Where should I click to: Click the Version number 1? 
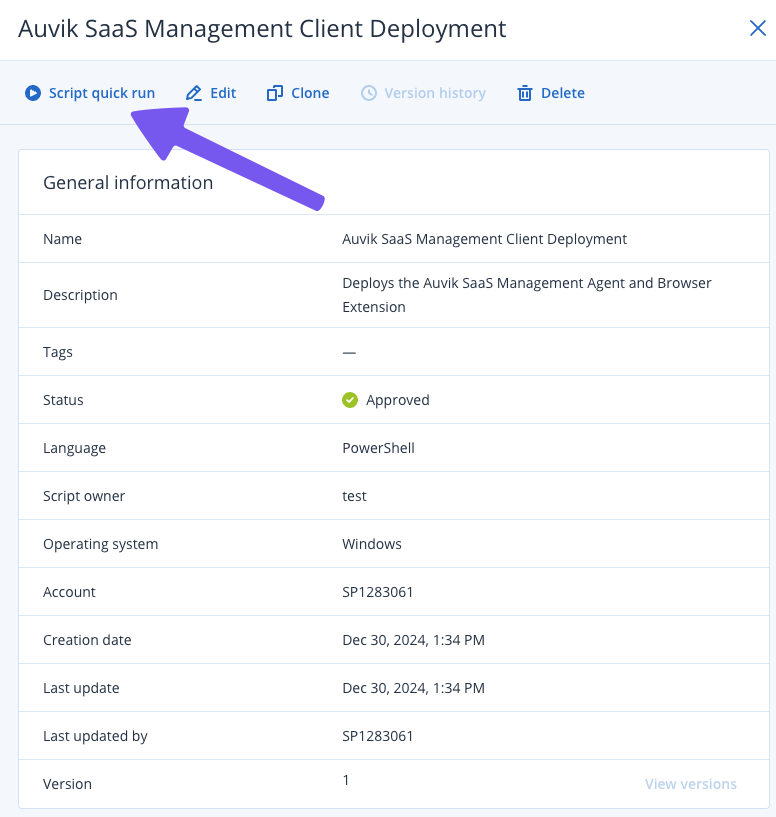click(346, 780)
